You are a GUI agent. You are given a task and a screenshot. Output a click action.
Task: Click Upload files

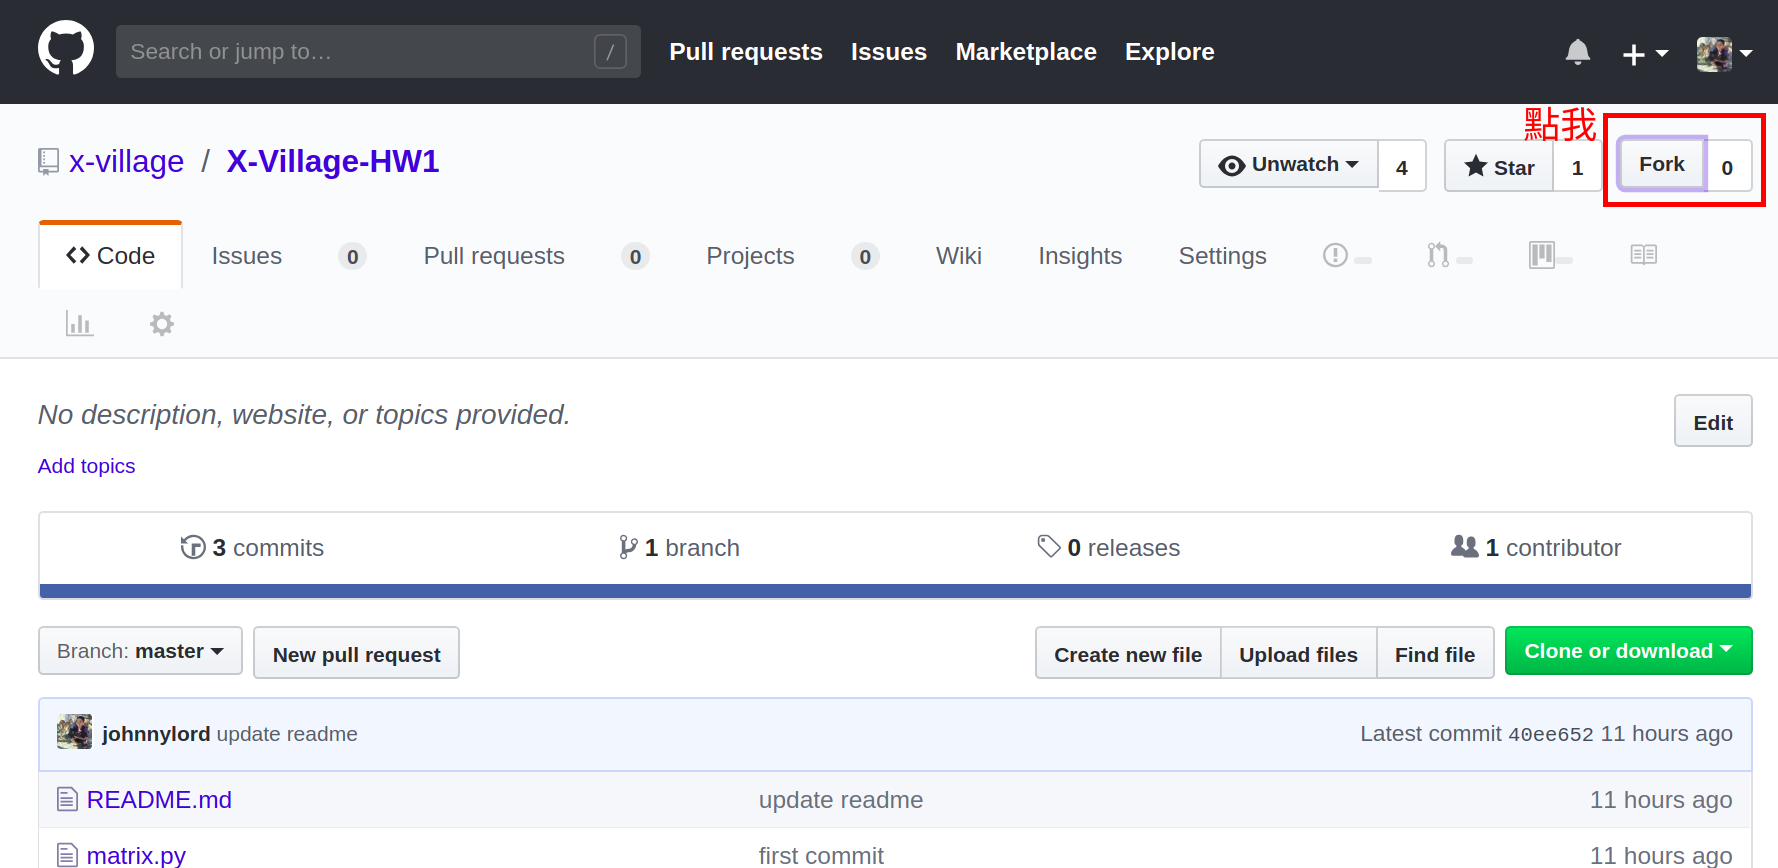click(x=1298, y=654)
